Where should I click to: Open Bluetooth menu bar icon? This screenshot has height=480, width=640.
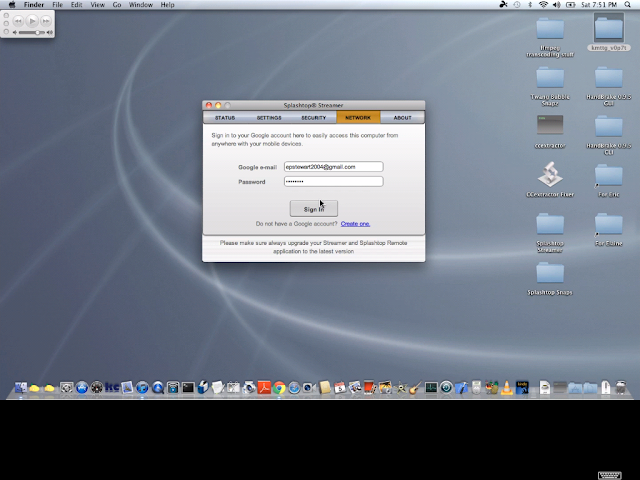tap(530, 5)
